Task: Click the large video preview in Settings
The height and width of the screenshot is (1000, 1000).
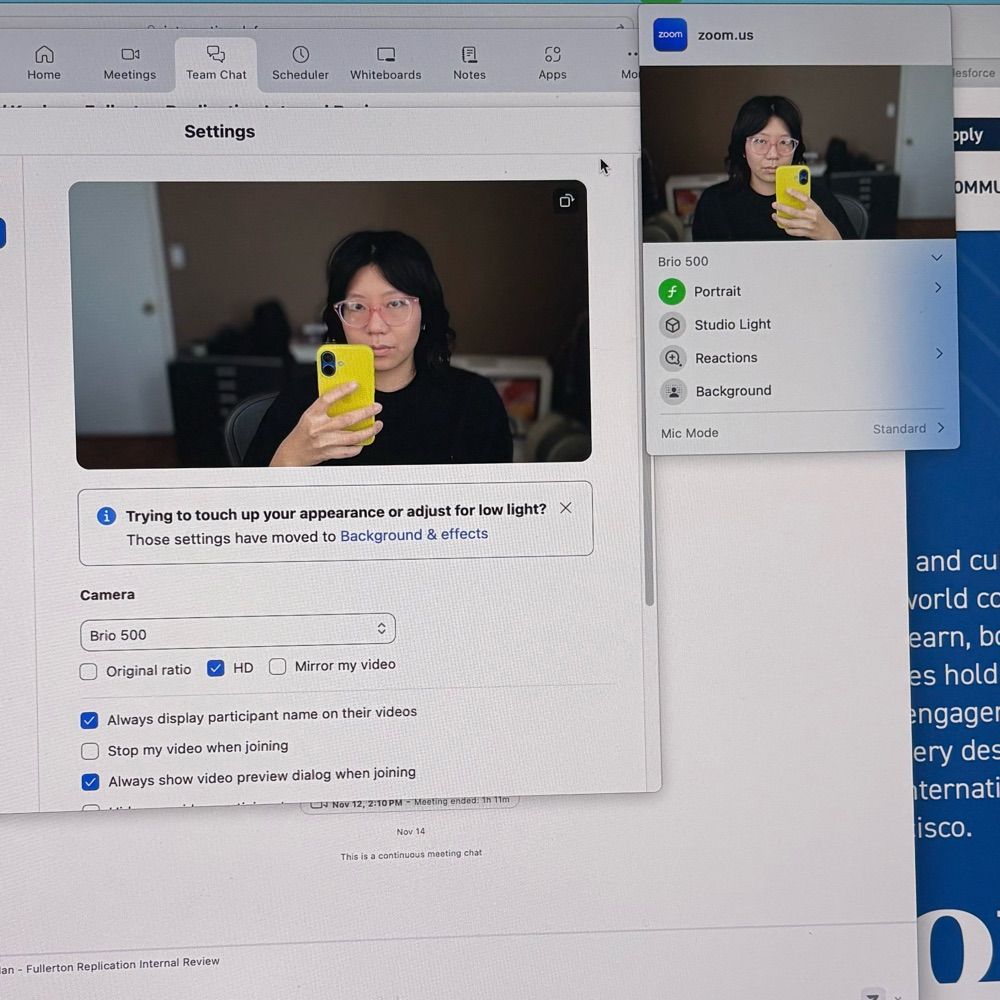Action: [331, 324]
